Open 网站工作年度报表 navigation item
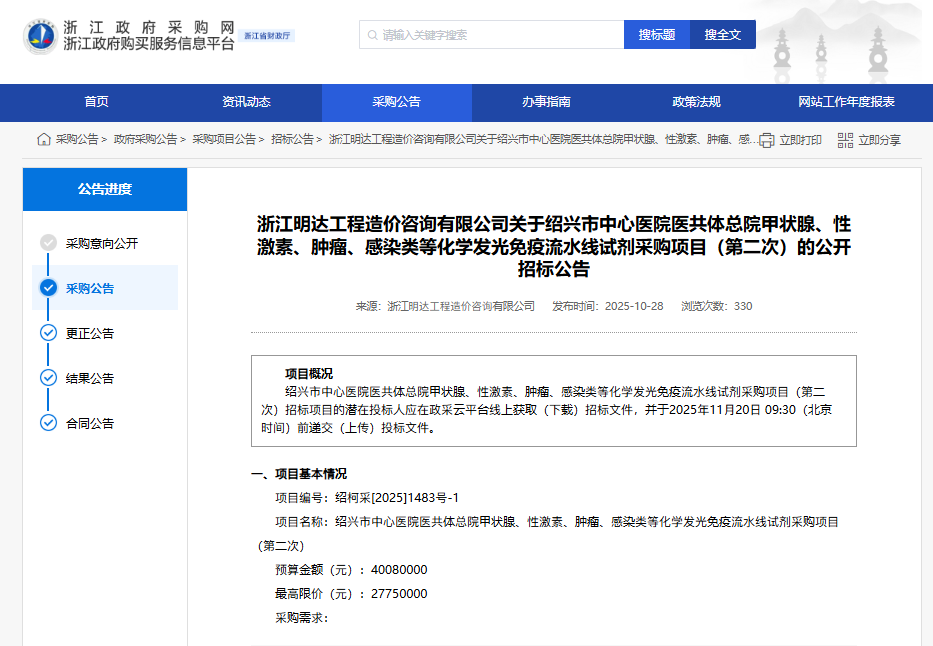The width and height of the screenshot is (933, 646). pos(846,102)
